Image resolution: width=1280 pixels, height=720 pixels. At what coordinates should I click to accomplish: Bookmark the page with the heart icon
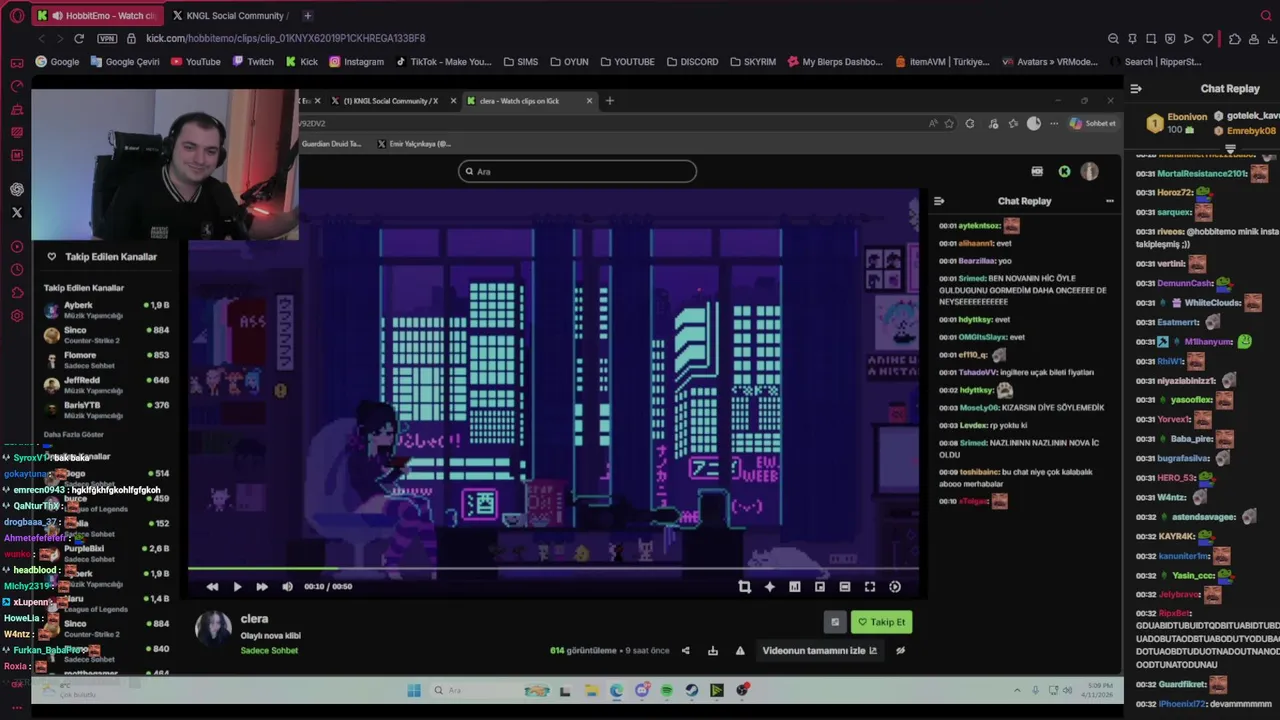(x=1208, y=39)
